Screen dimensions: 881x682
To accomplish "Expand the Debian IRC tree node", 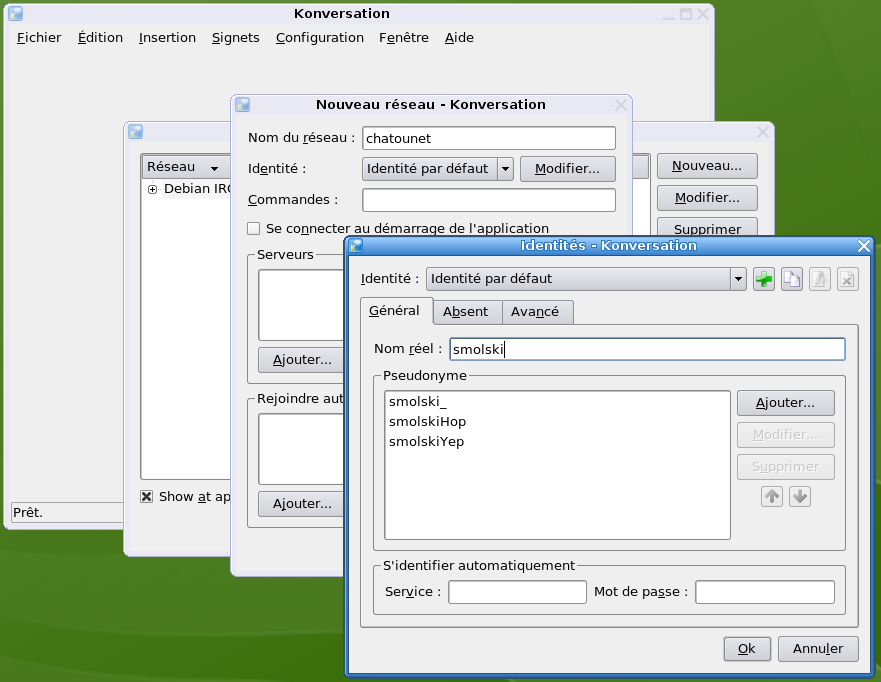I will pyautogui.click(x=153, y=189).
